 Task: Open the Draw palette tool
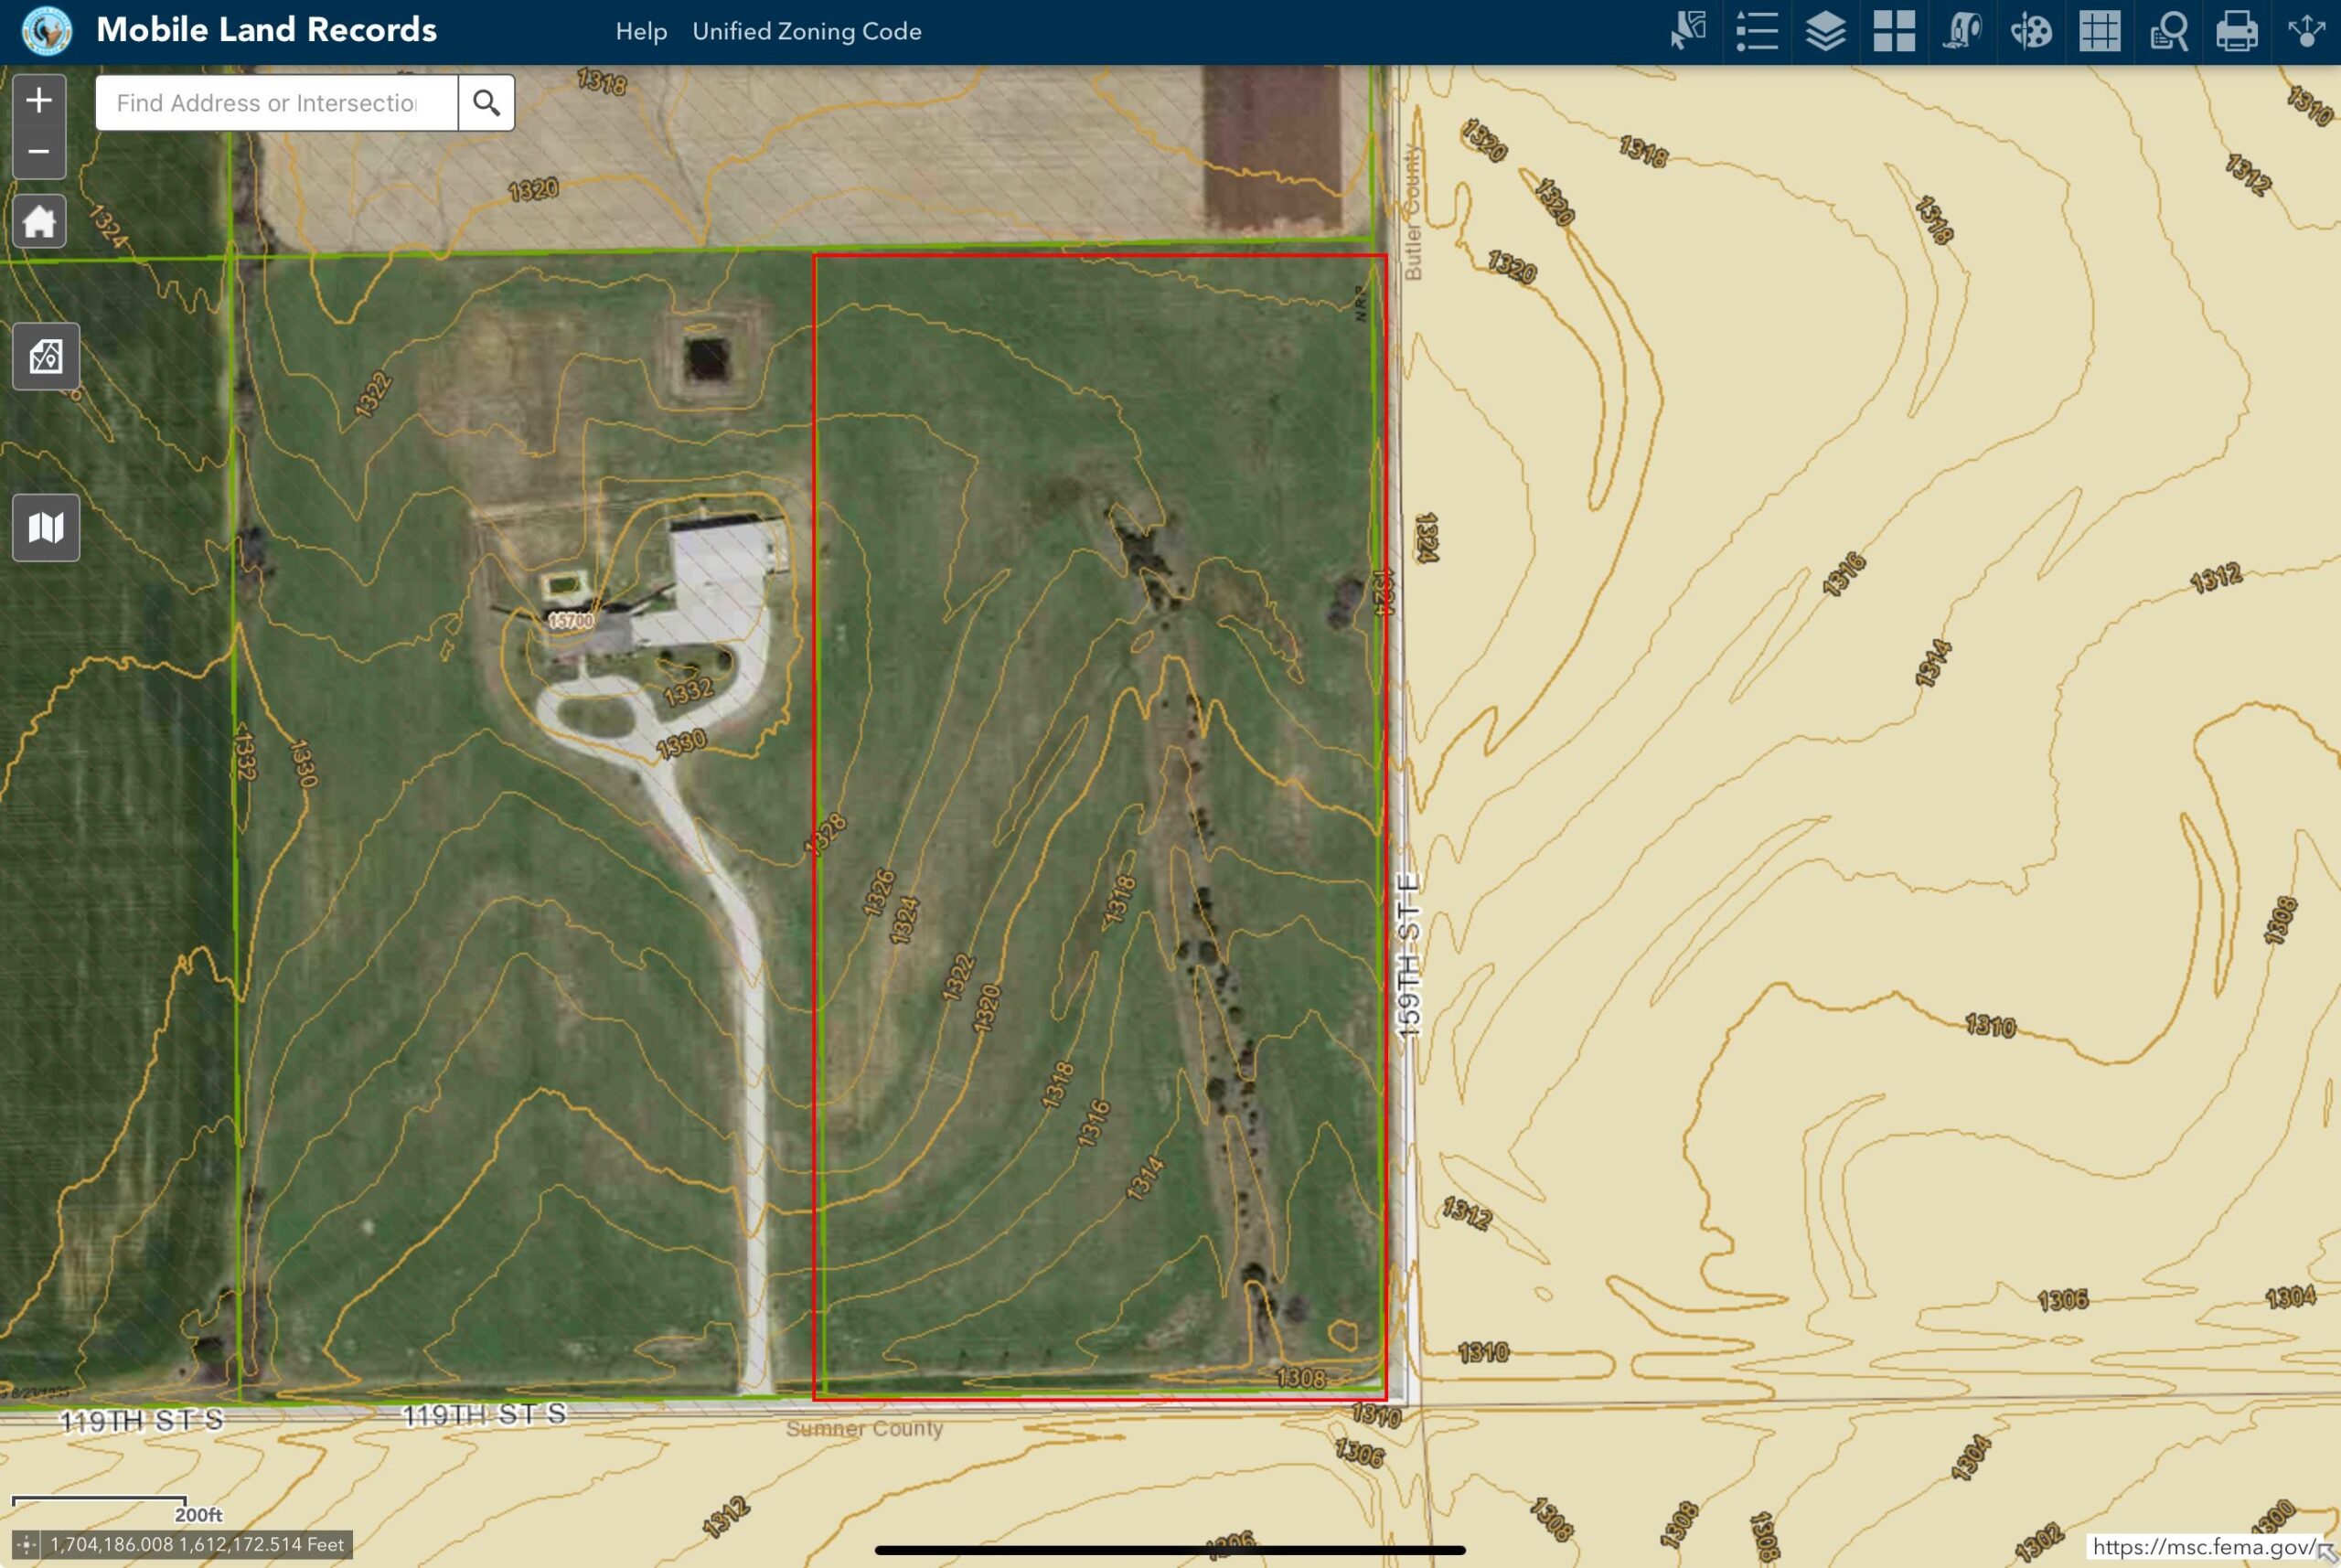tap(2031, 31)
